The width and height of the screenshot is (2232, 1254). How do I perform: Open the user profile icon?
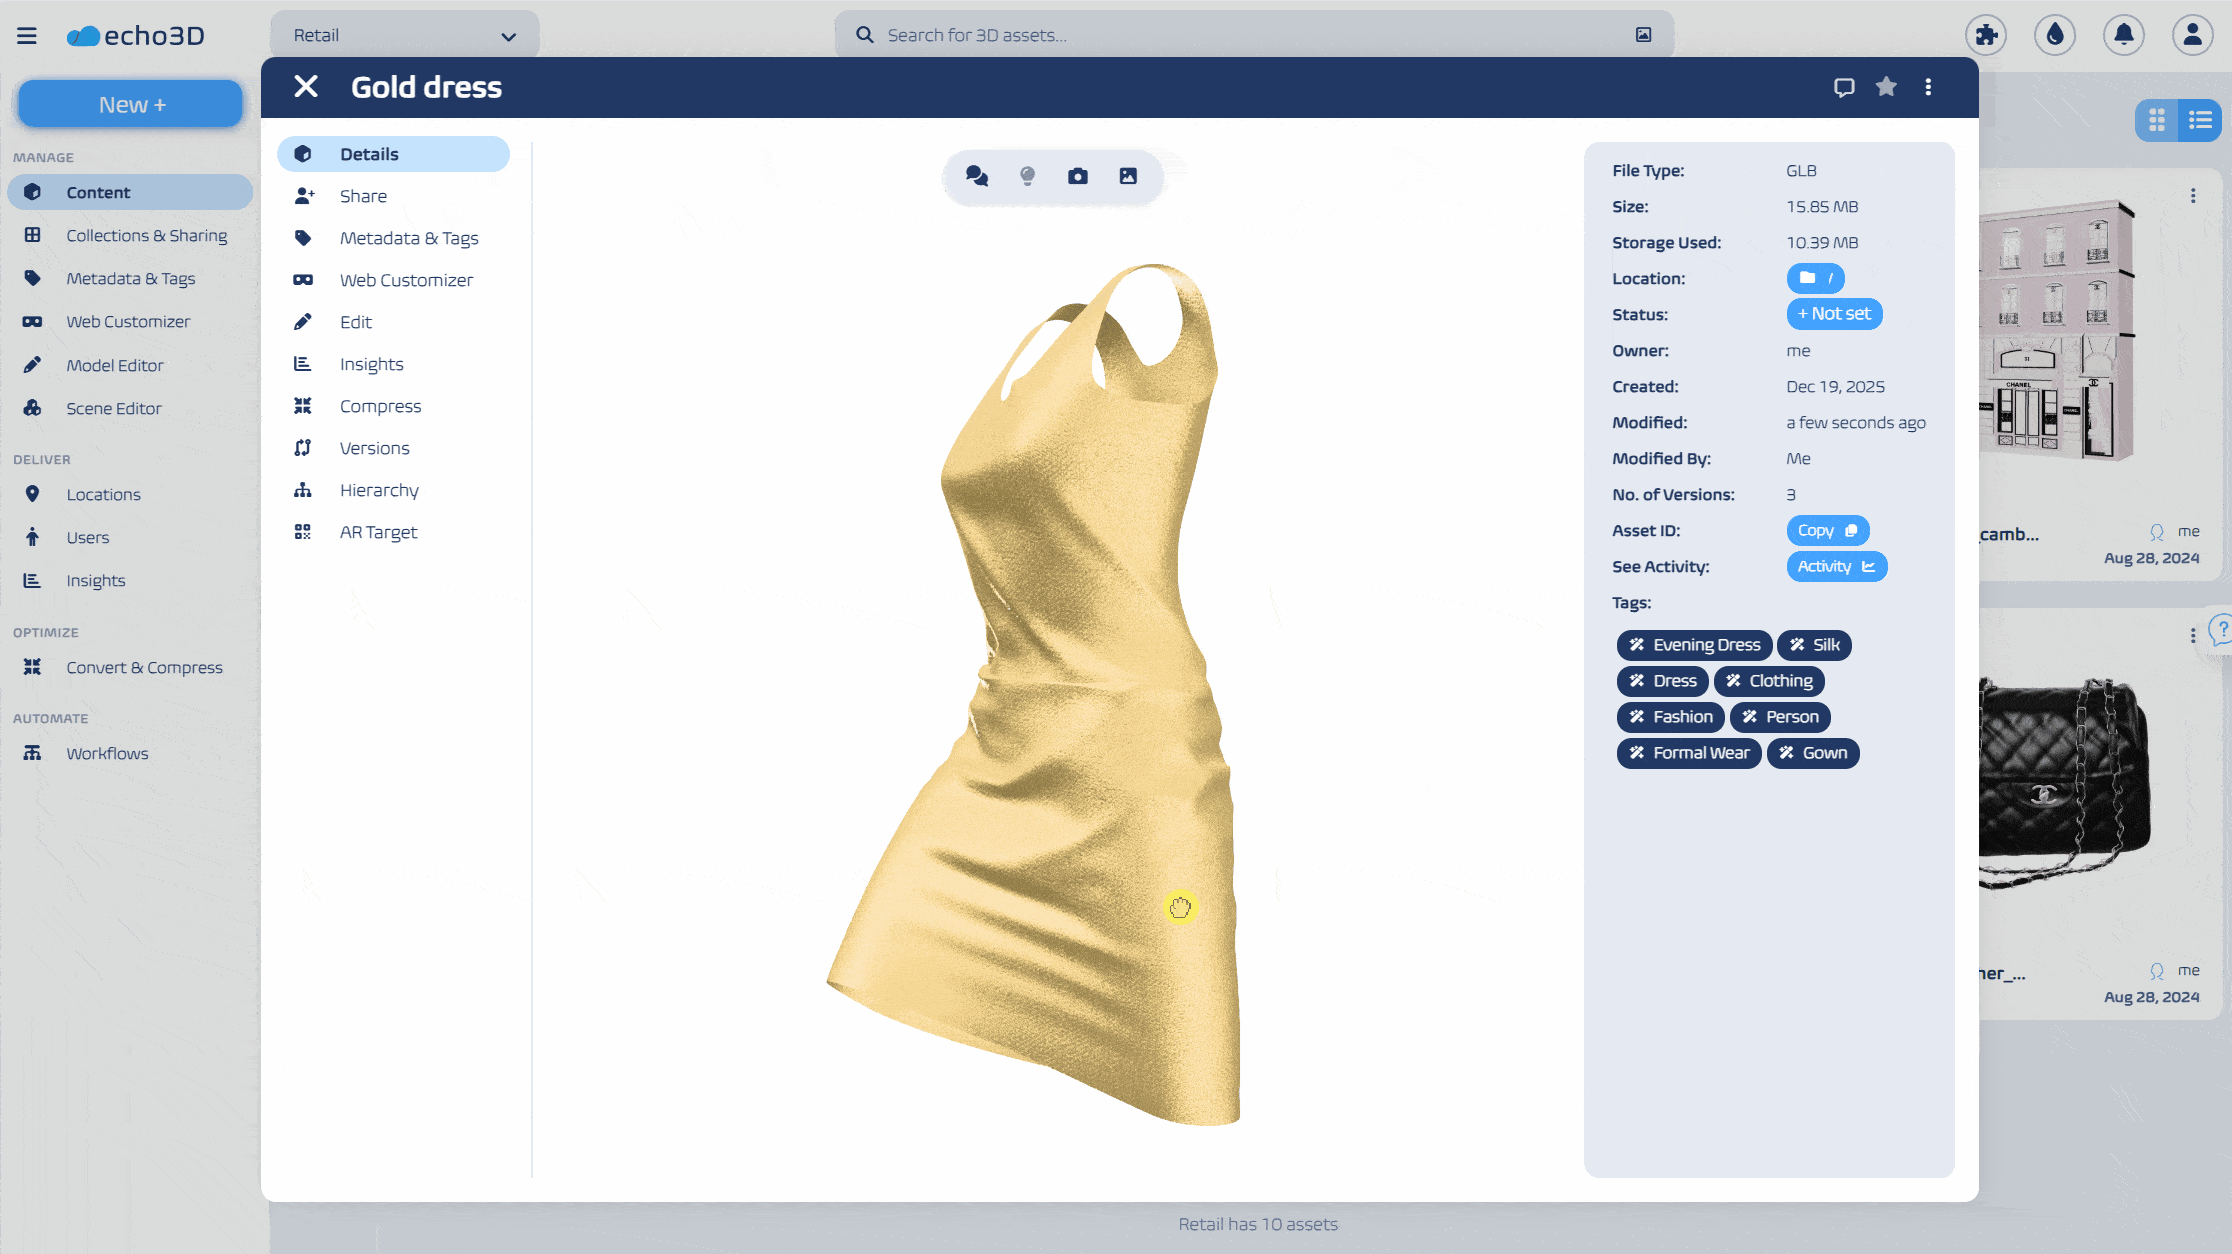click(2191, 35)
